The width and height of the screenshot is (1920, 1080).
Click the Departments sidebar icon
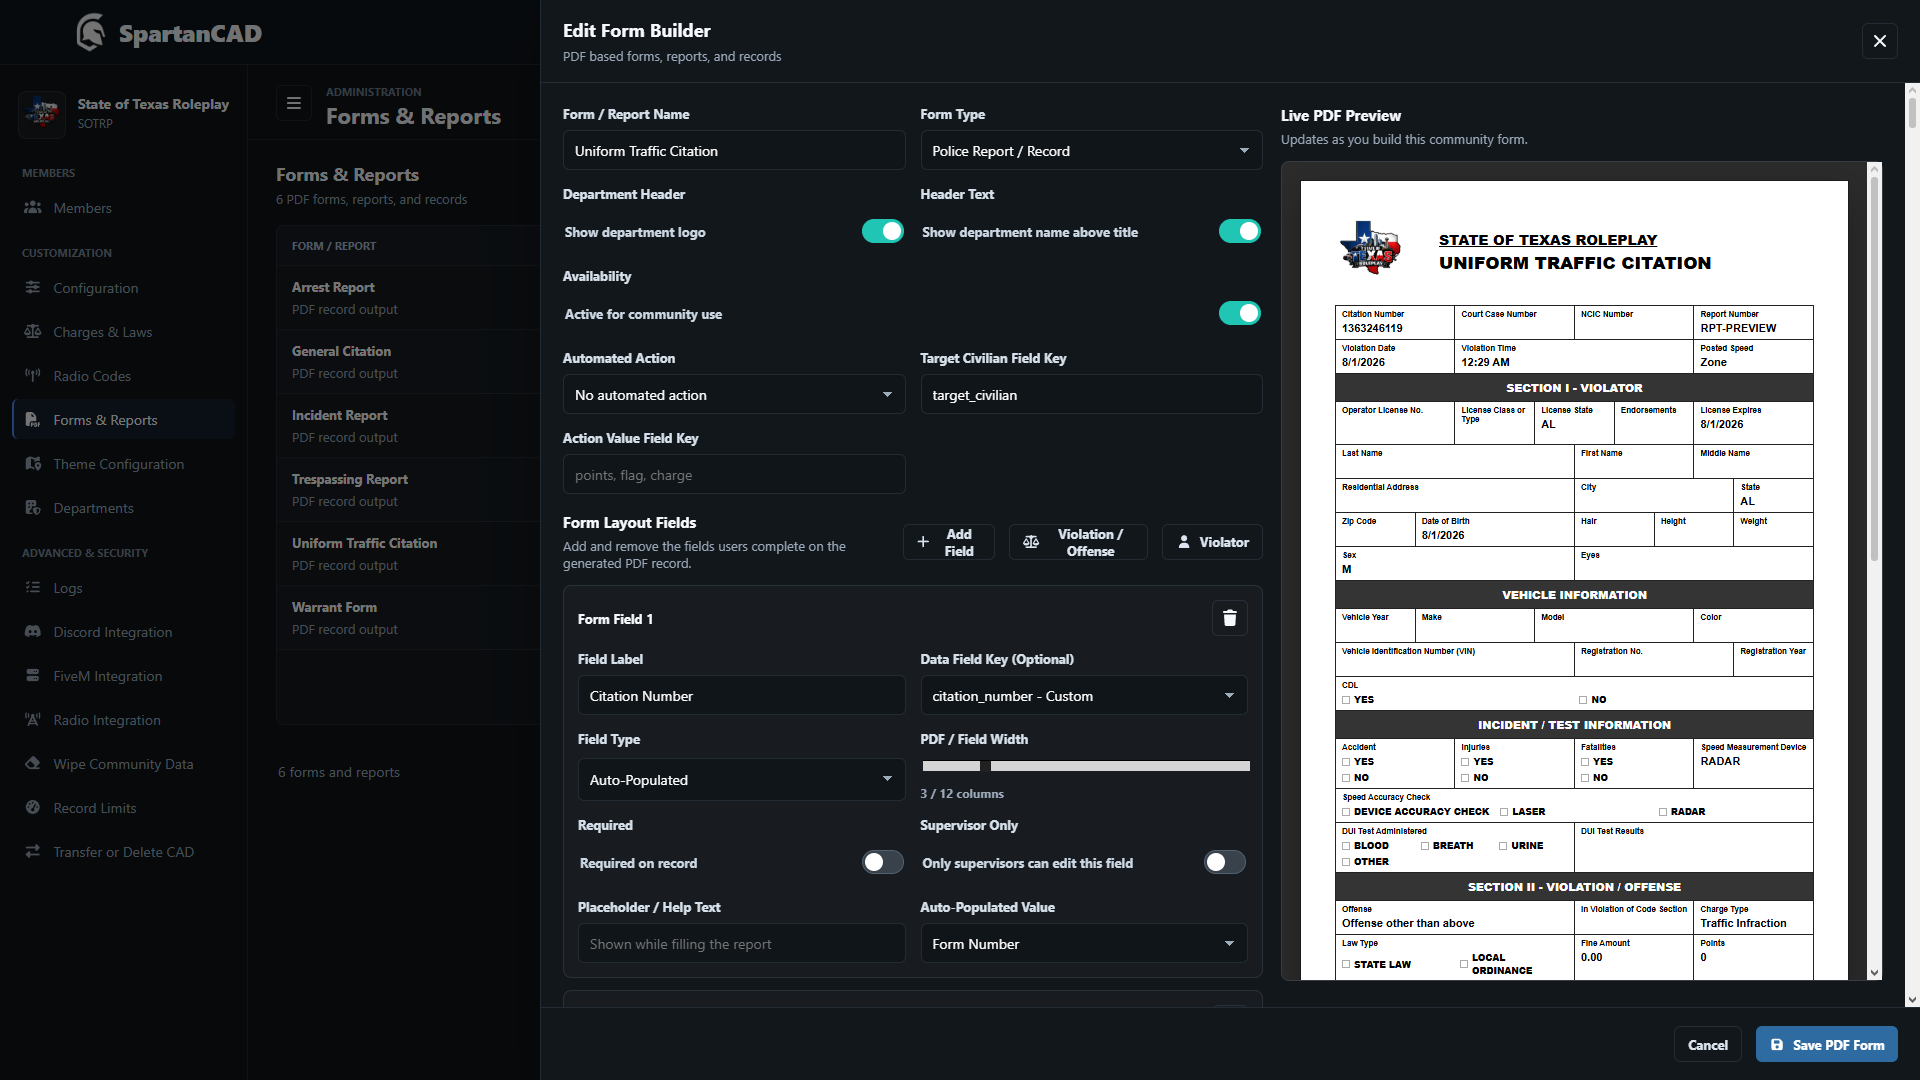(x=33, y=508)
